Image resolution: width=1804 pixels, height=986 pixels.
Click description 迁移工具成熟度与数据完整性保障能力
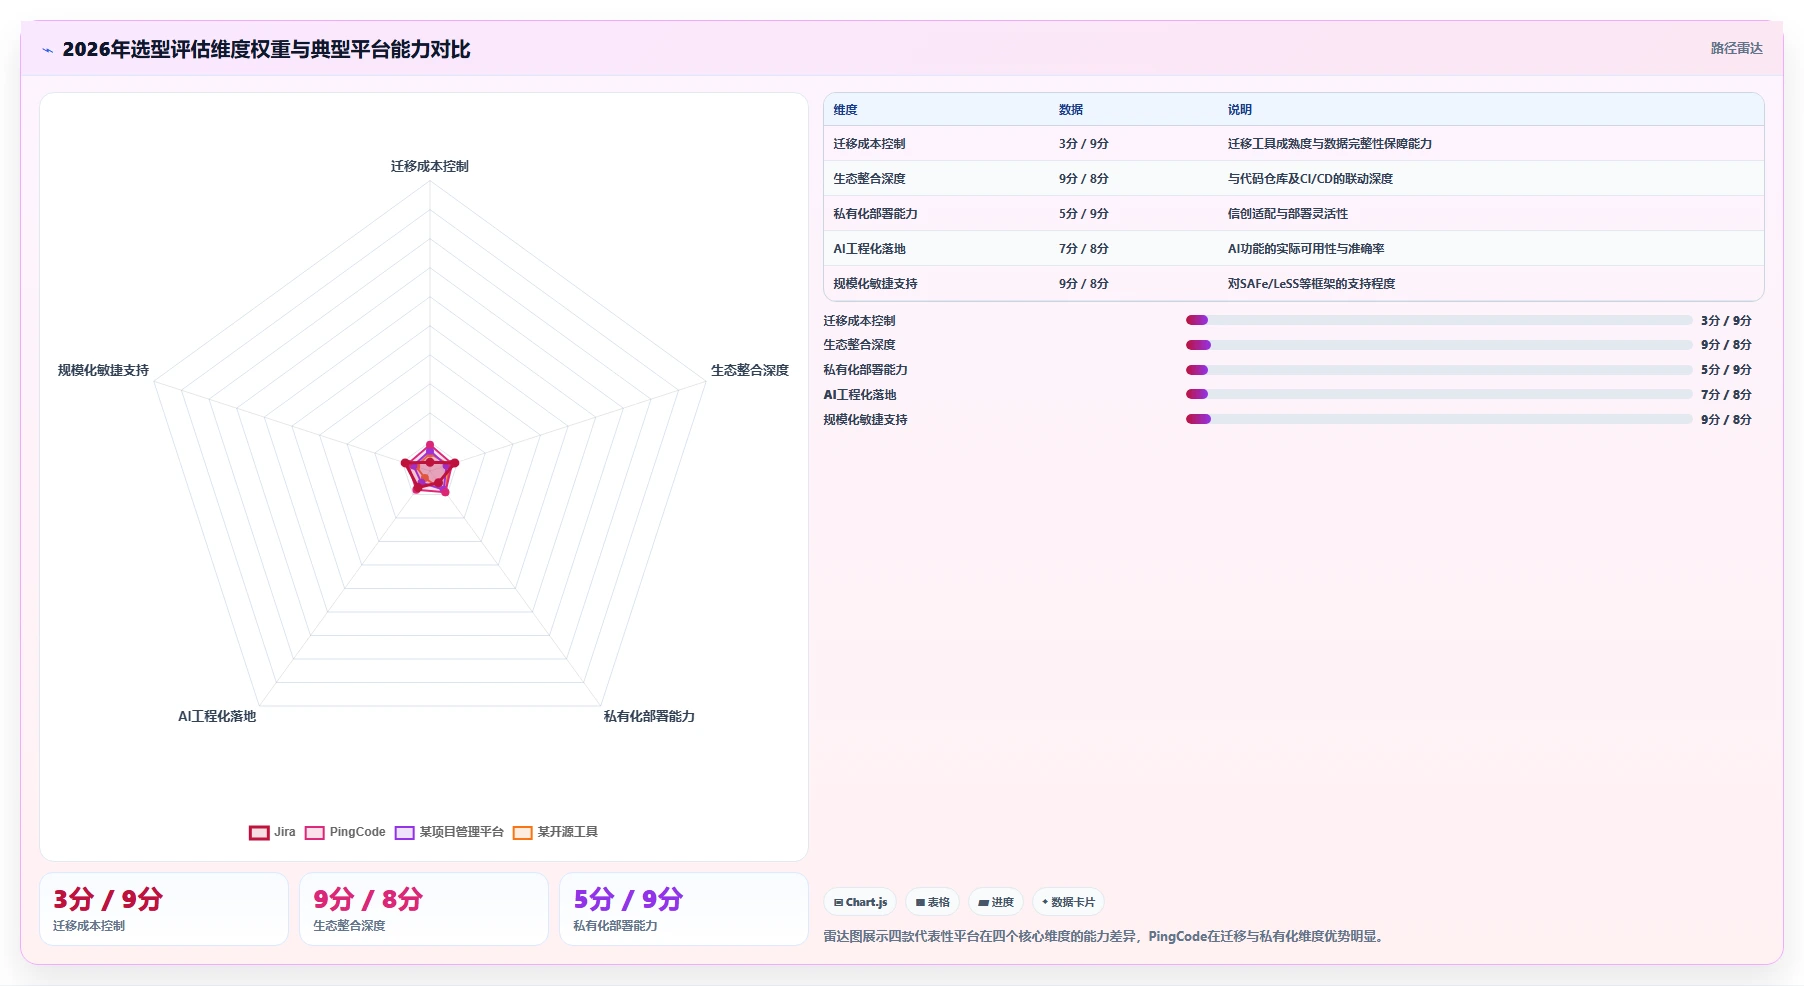pos(1330,144)
